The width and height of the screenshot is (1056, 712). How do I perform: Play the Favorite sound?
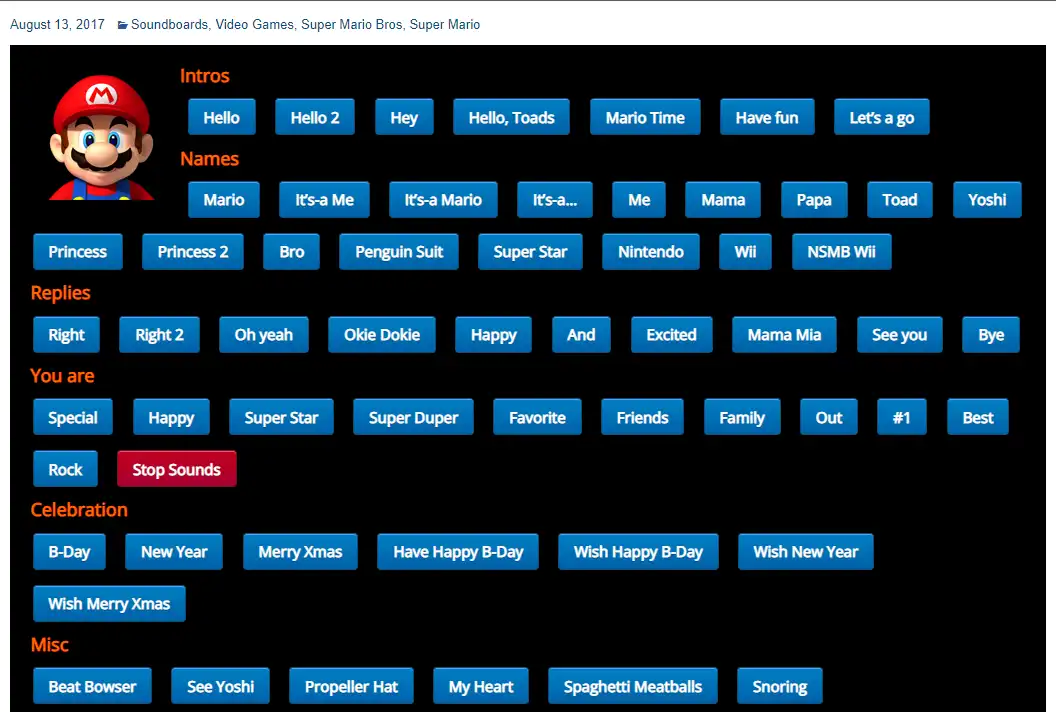click(537, 417)
